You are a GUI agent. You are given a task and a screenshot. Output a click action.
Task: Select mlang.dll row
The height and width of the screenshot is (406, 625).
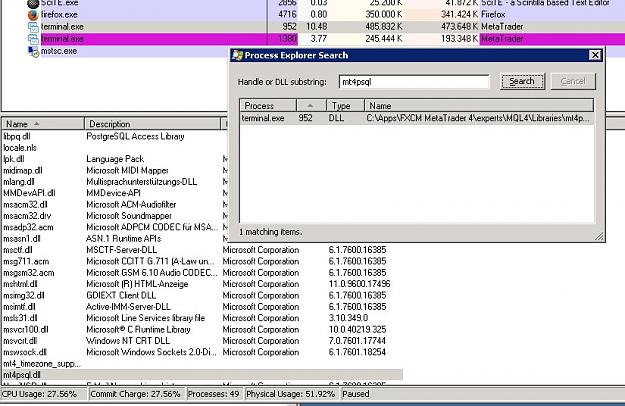tap(19, 182)
